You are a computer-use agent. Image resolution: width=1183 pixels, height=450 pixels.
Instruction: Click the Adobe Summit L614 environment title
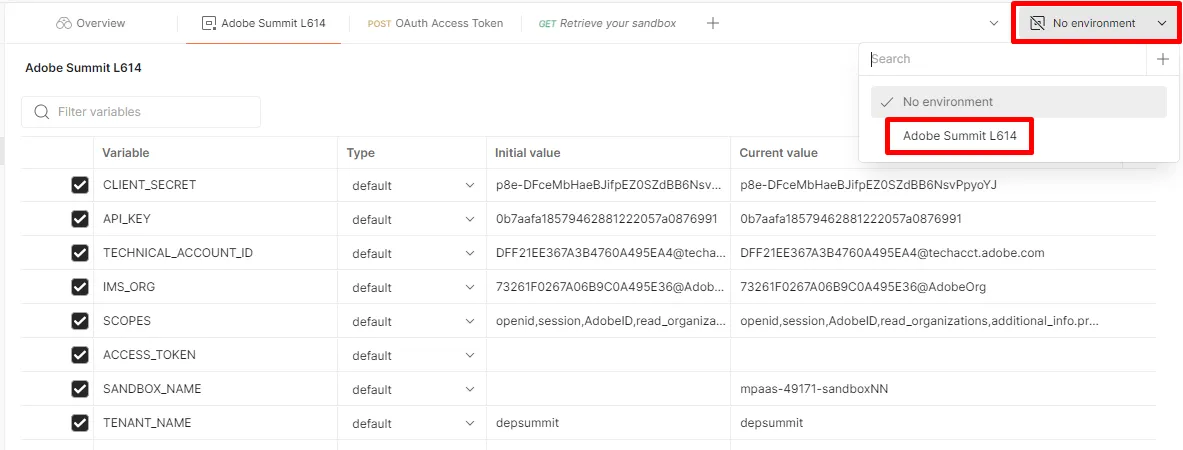pyautogui.click(x=83, y=68)
